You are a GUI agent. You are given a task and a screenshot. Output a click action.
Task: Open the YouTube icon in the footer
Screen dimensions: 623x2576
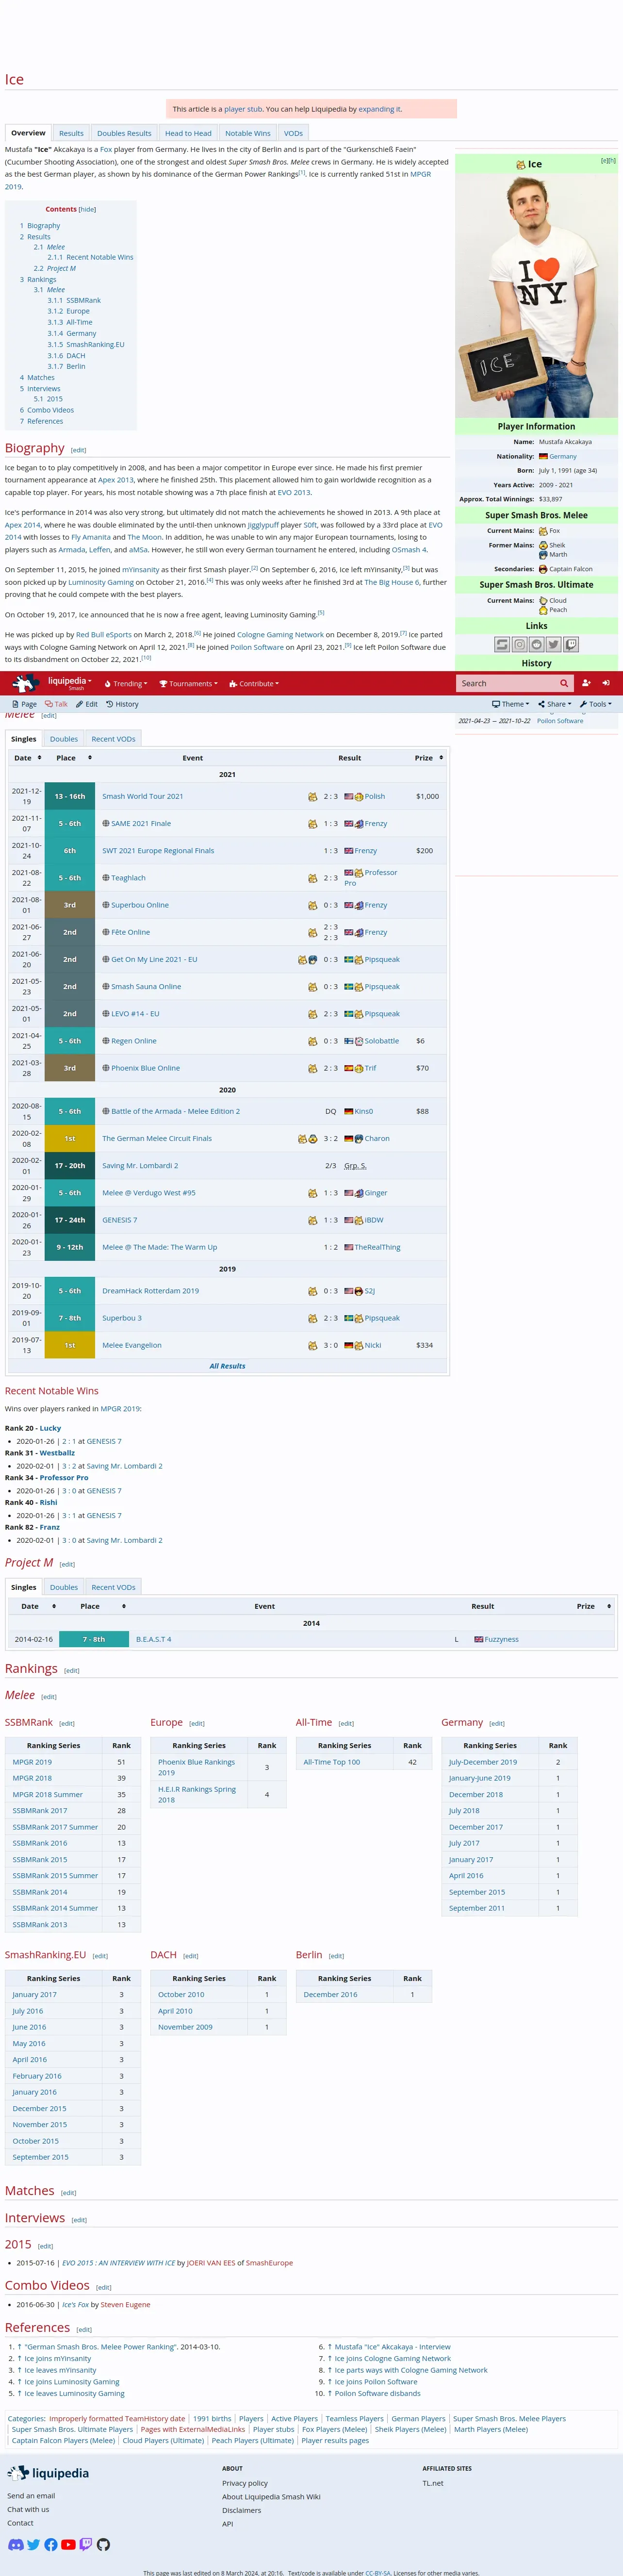pos(68,2544)
